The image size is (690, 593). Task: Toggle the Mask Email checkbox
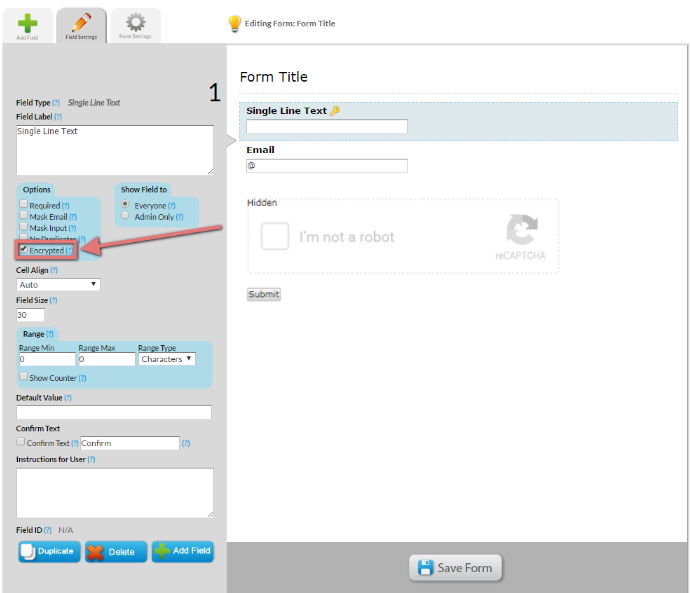[23, 216]
